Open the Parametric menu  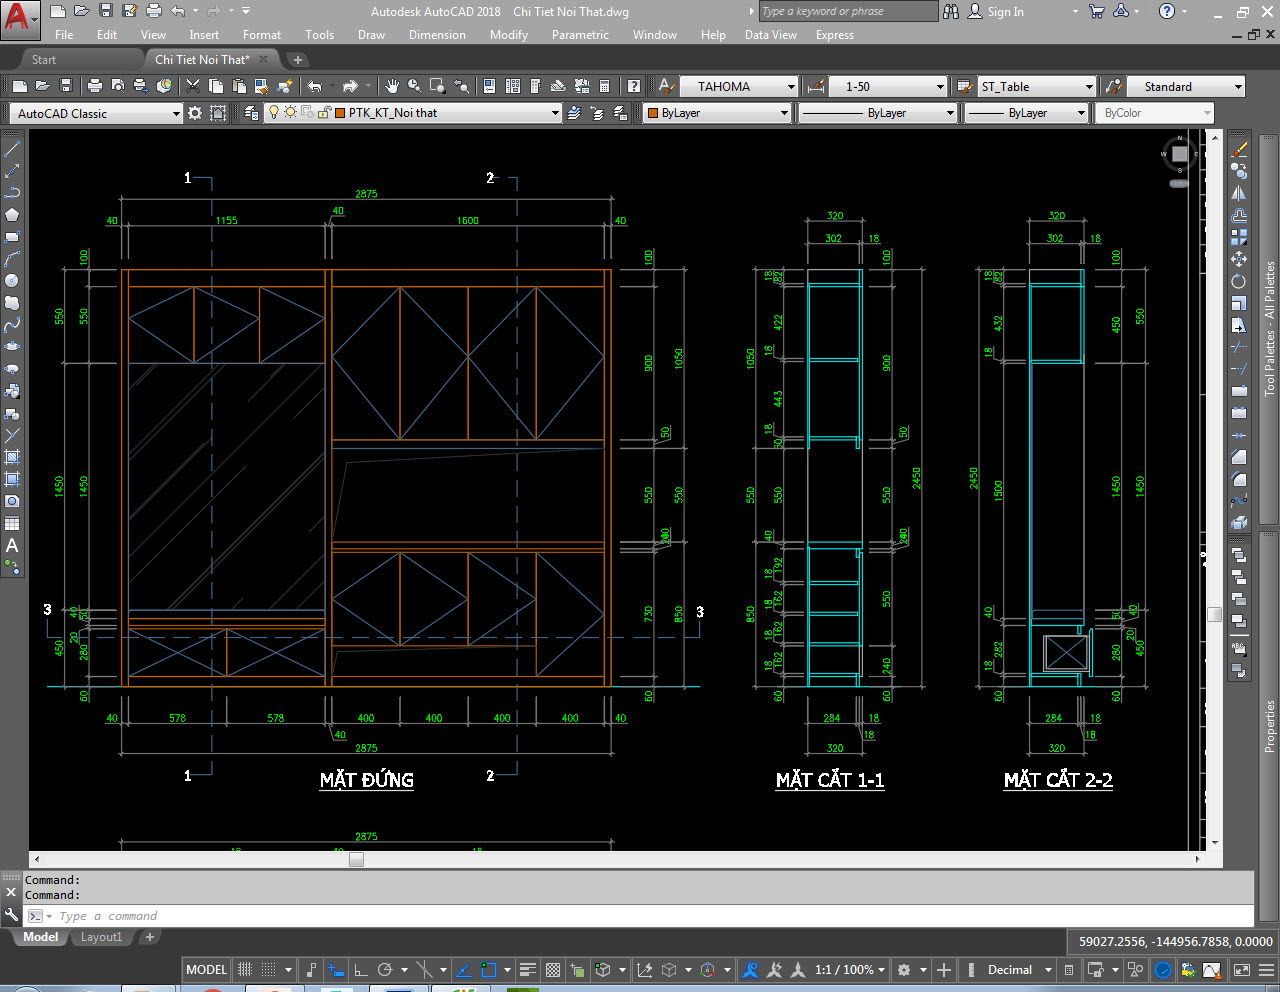580,35
